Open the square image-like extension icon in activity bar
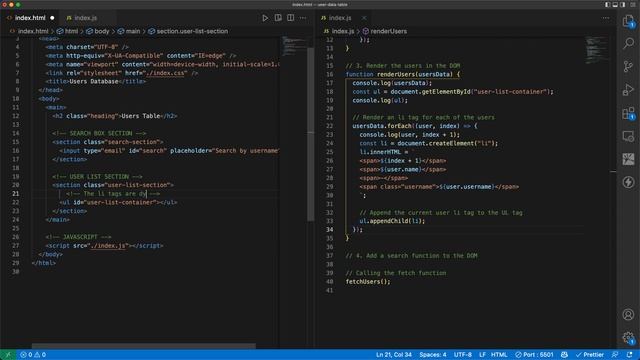 click(629, 159)
